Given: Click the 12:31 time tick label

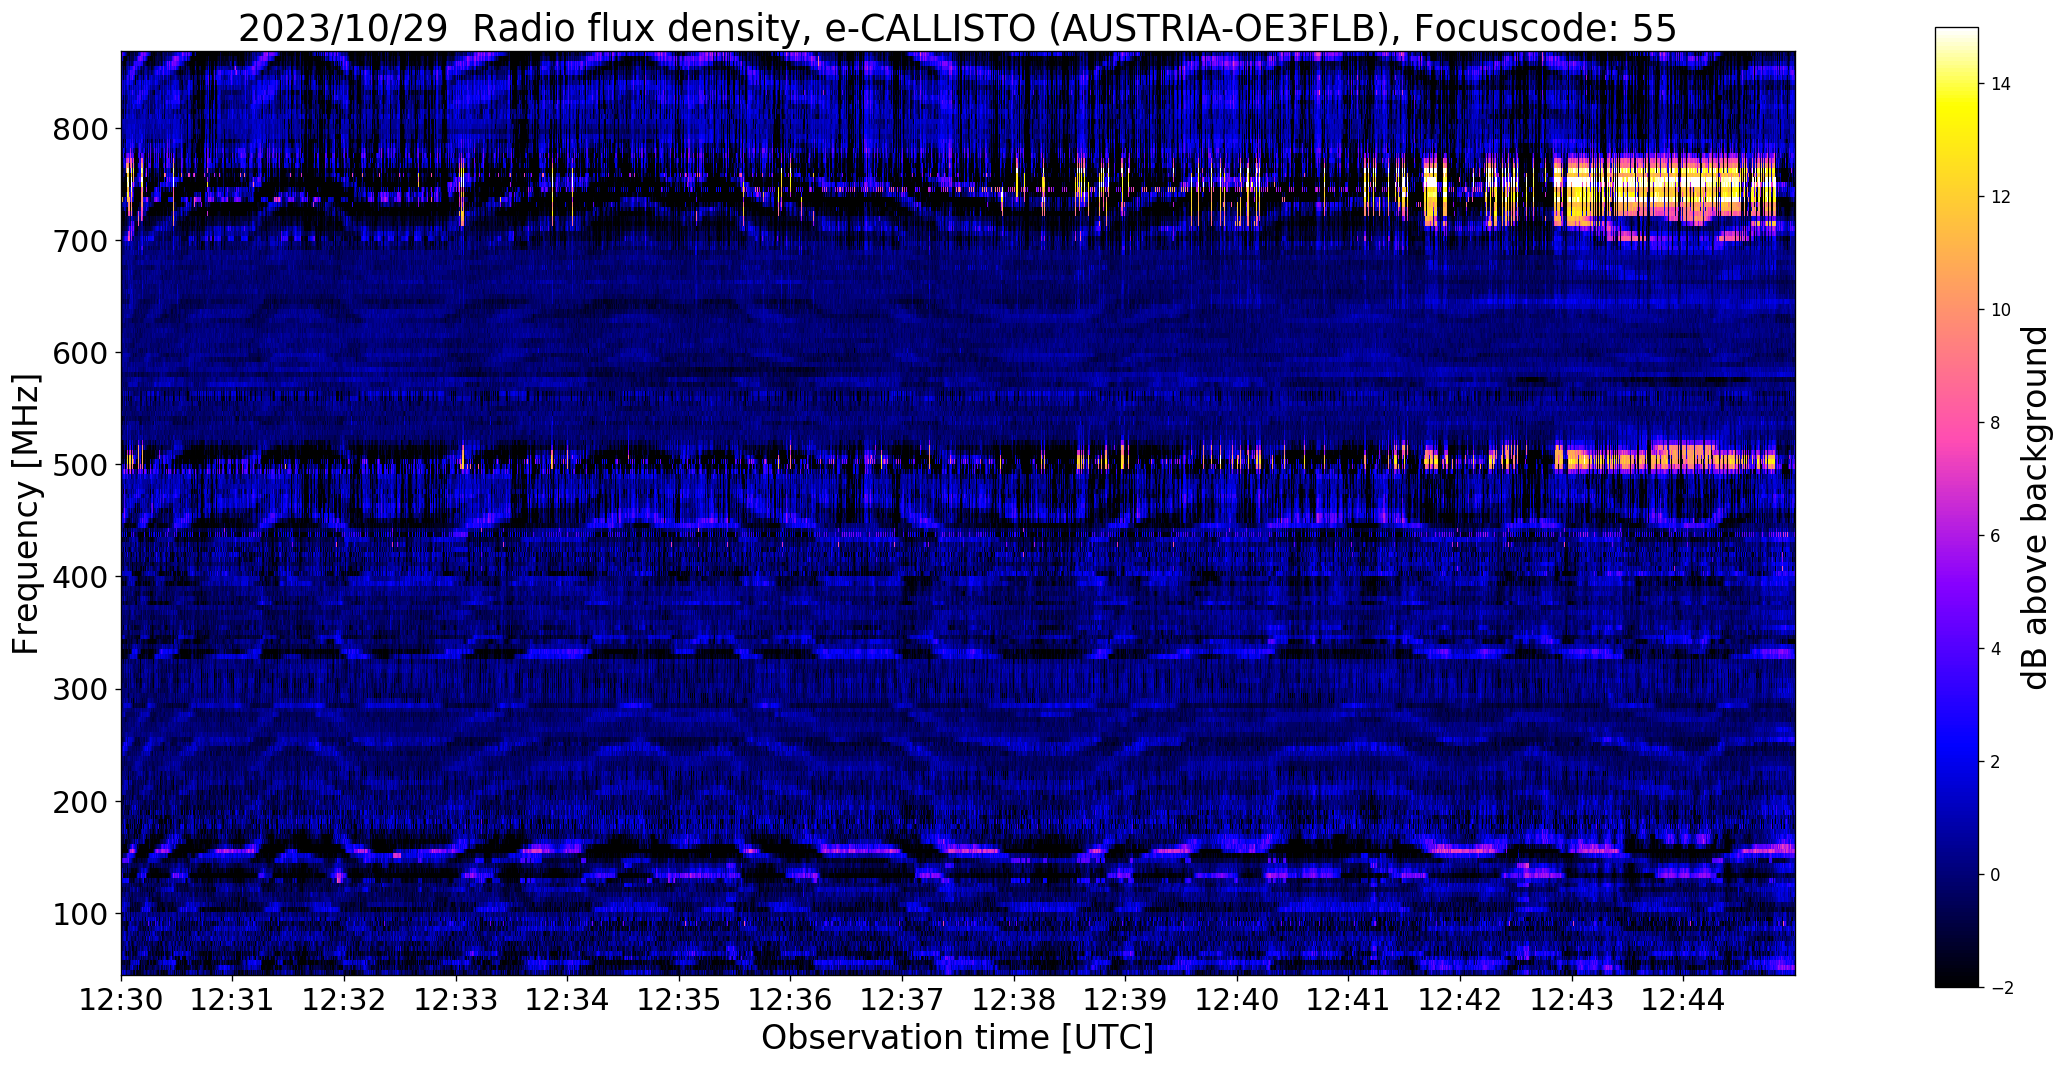Looking at the screenshot, I should [x=233, y=999].
